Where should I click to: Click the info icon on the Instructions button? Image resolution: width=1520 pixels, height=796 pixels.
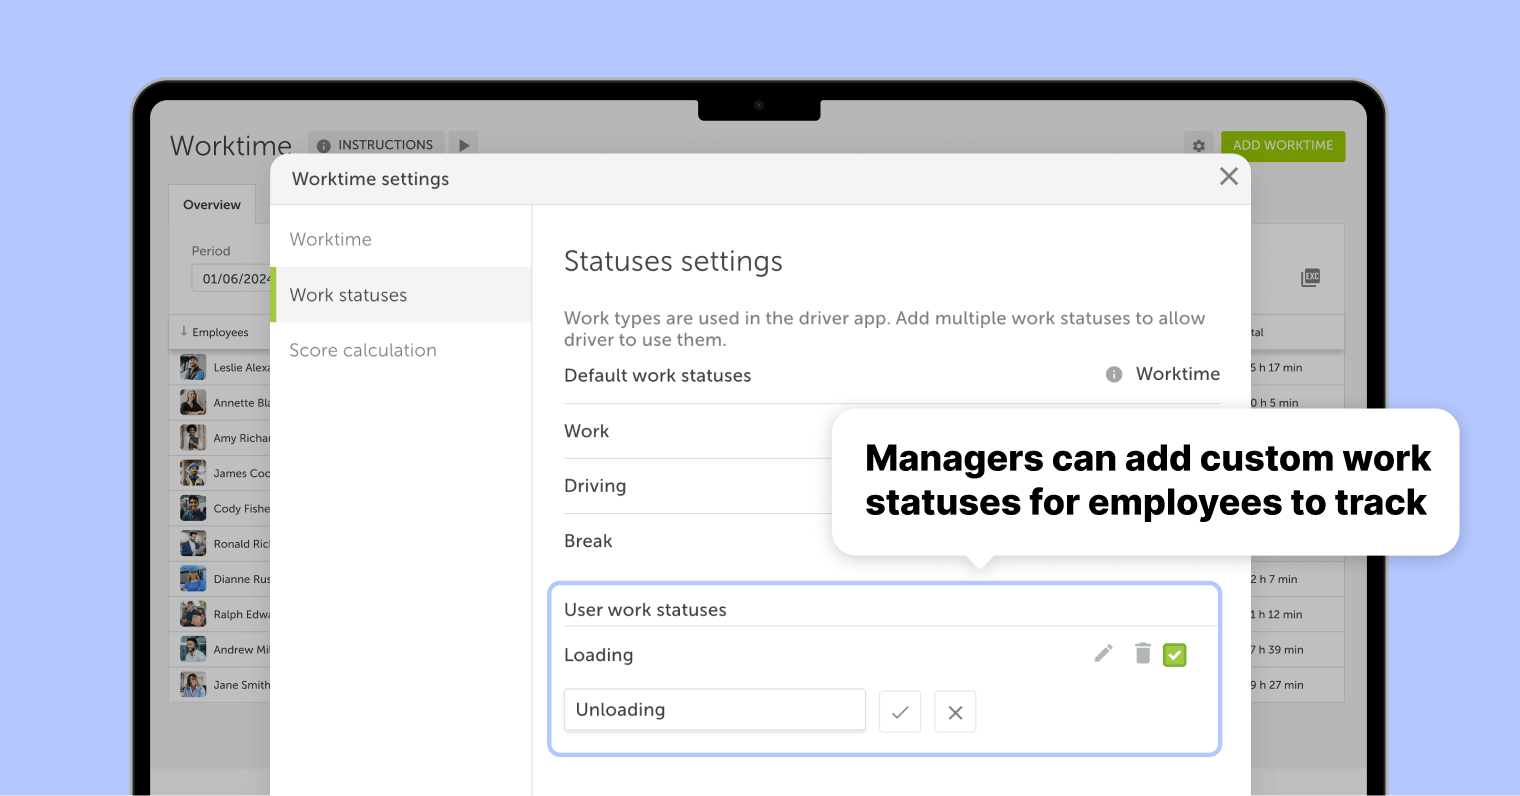point(323,144)
